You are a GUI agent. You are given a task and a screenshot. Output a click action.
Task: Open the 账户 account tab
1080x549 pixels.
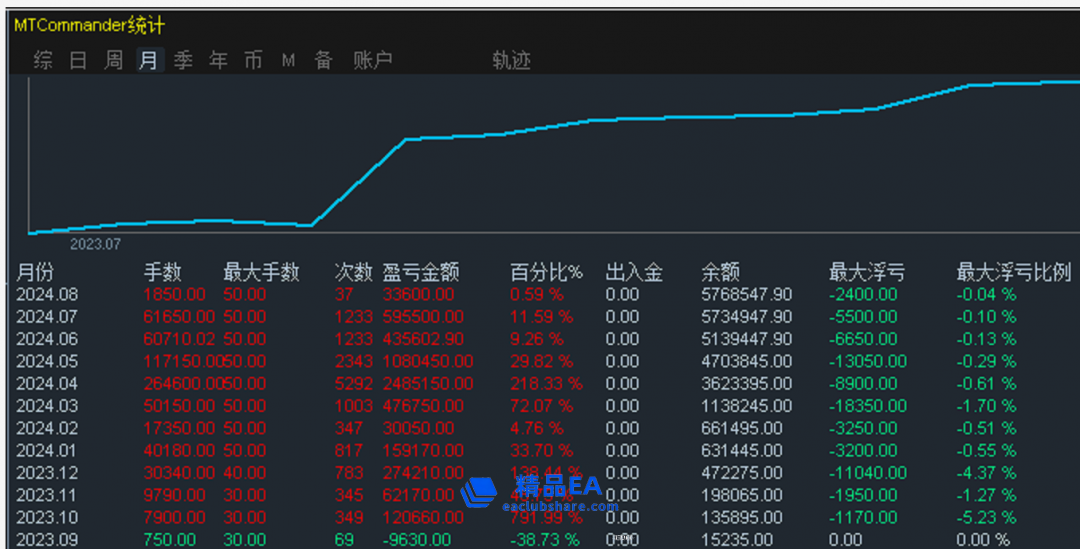pyautogui.click(x=373, y=61)
